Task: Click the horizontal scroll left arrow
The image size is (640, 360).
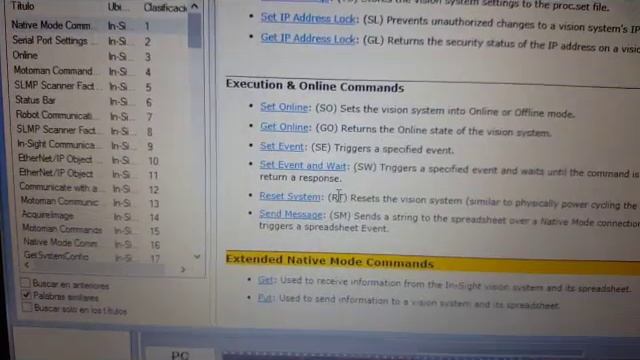Action: click(27, 265)
